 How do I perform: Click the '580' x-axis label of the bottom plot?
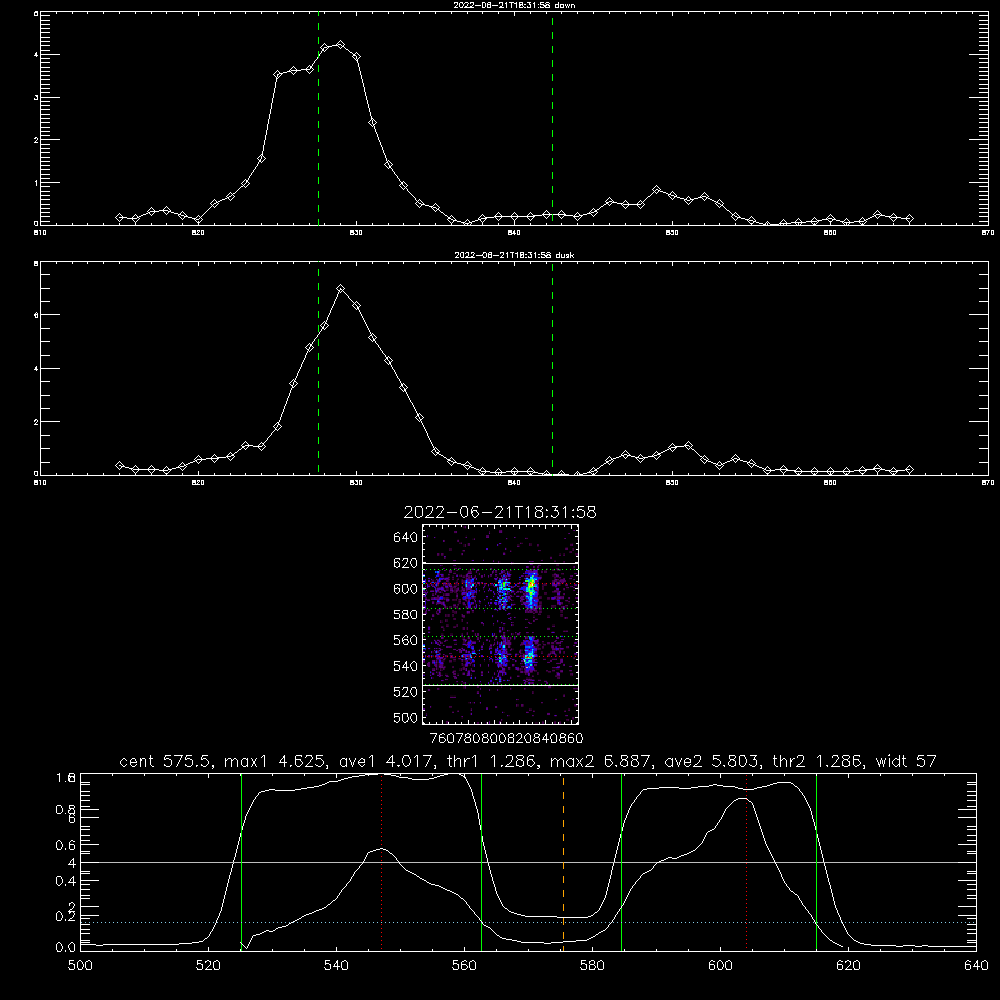pyautogui.click(x=592, y=966)
